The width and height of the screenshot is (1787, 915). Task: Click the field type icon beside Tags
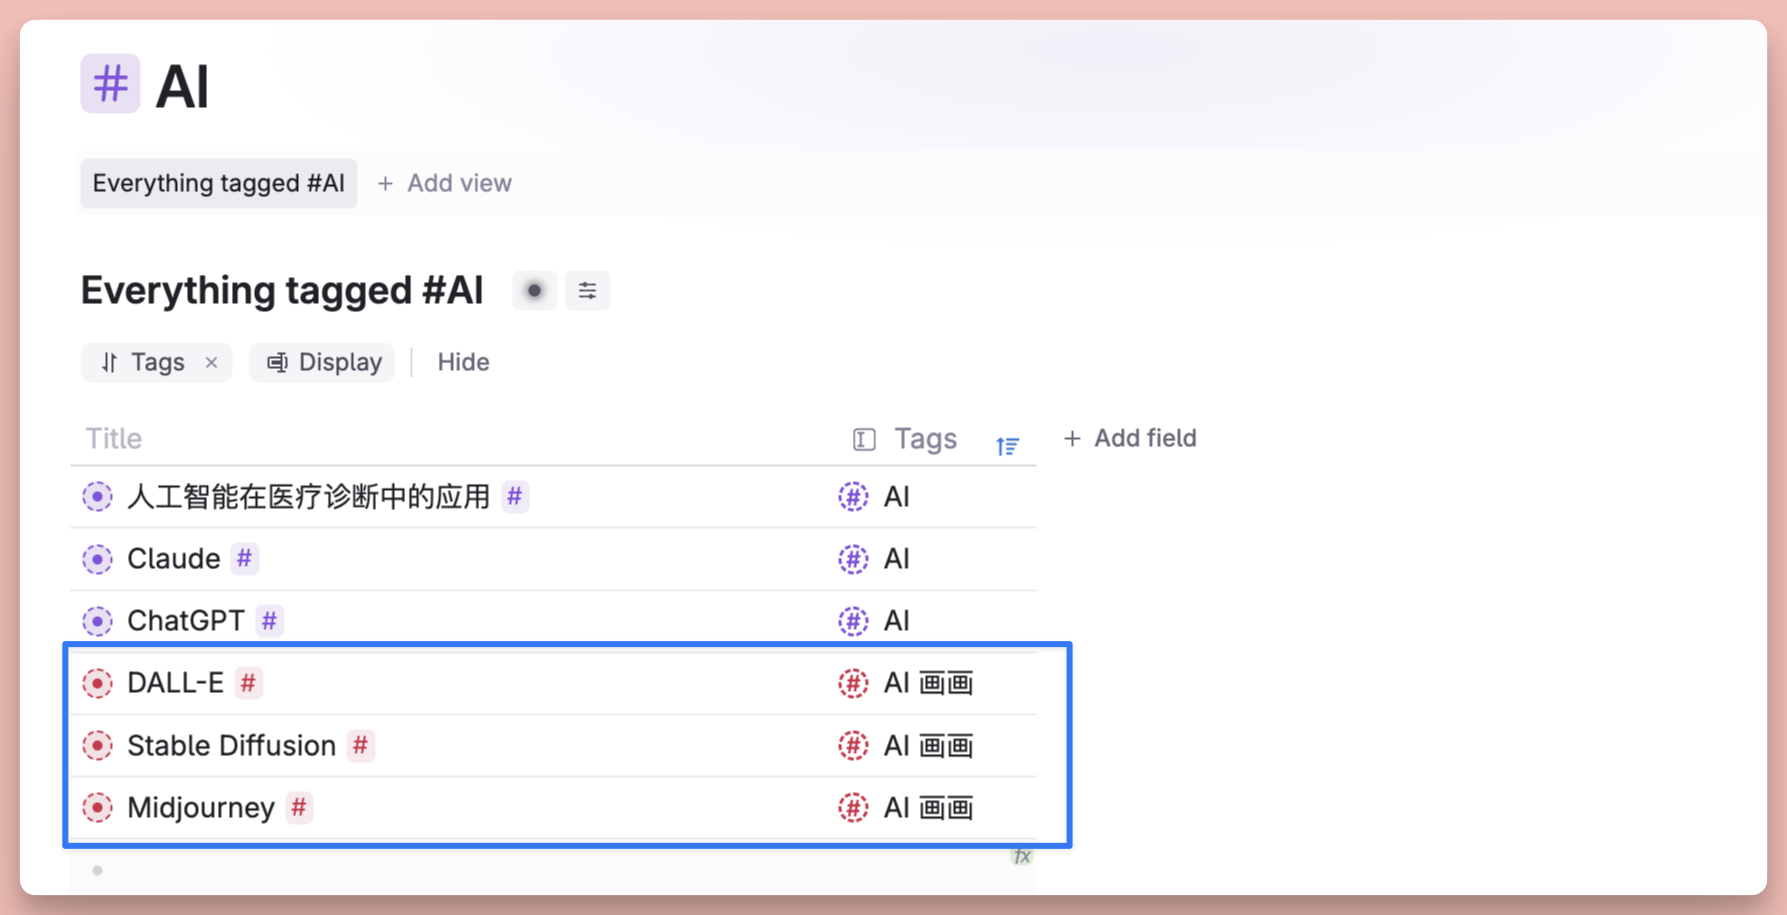coord(864,439)
